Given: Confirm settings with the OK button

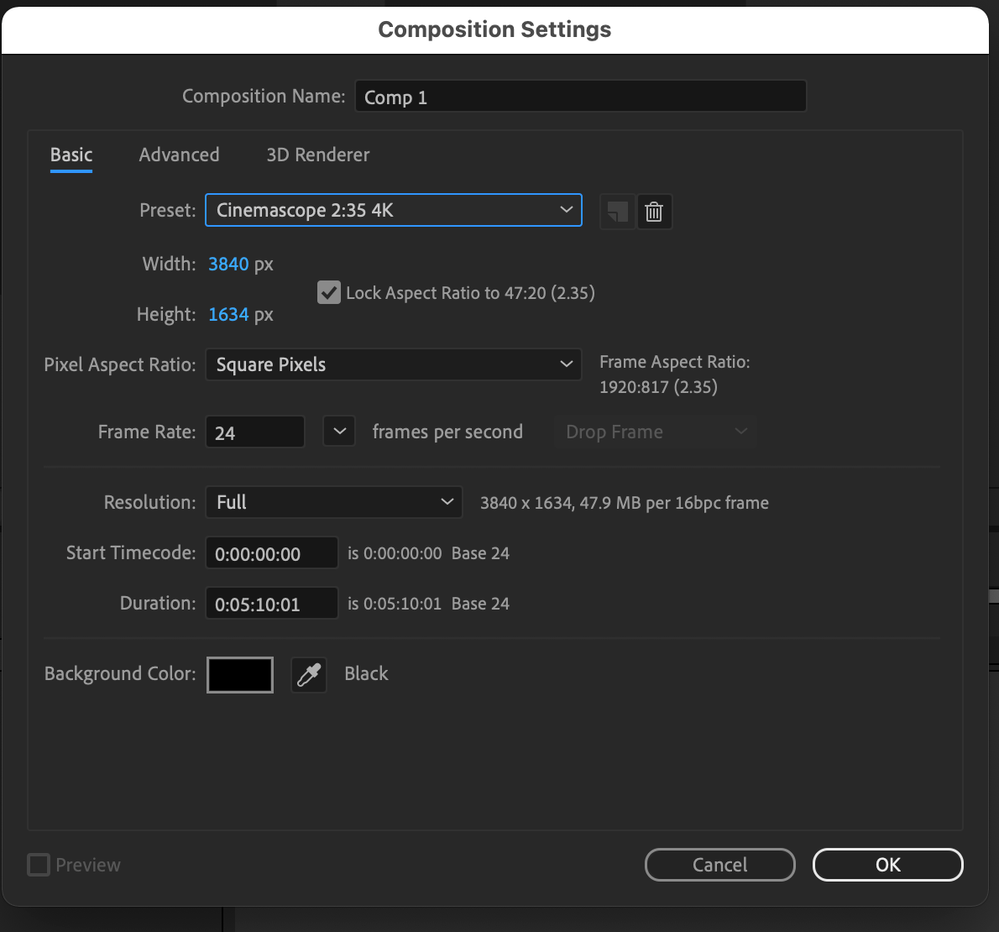Looking at the screenshot, I should (x=888, y=864).
